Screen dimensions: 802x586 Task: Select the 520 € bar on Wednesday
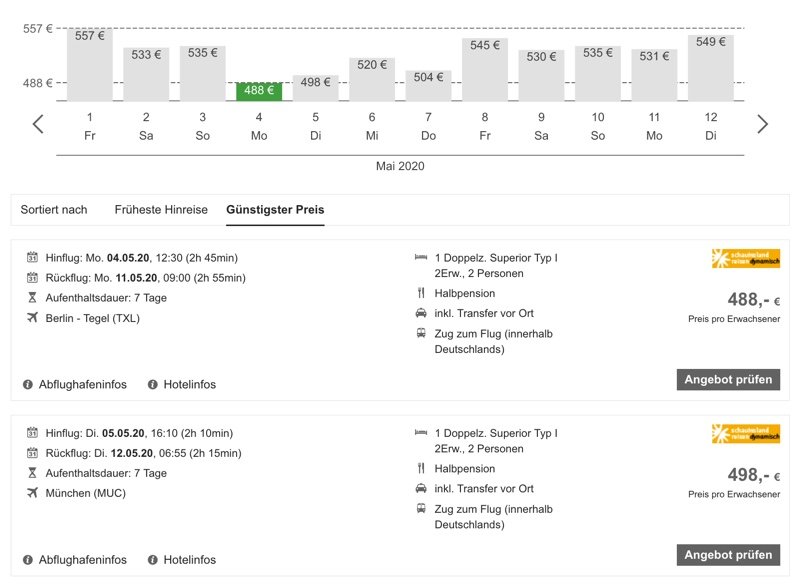coord(372,79)
